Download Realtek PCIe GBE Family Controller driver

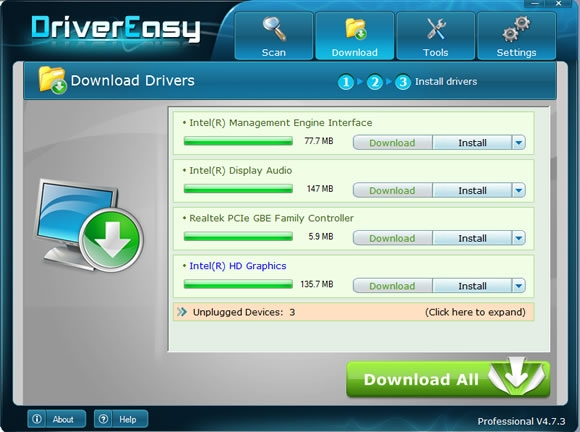tap(392, 238)
